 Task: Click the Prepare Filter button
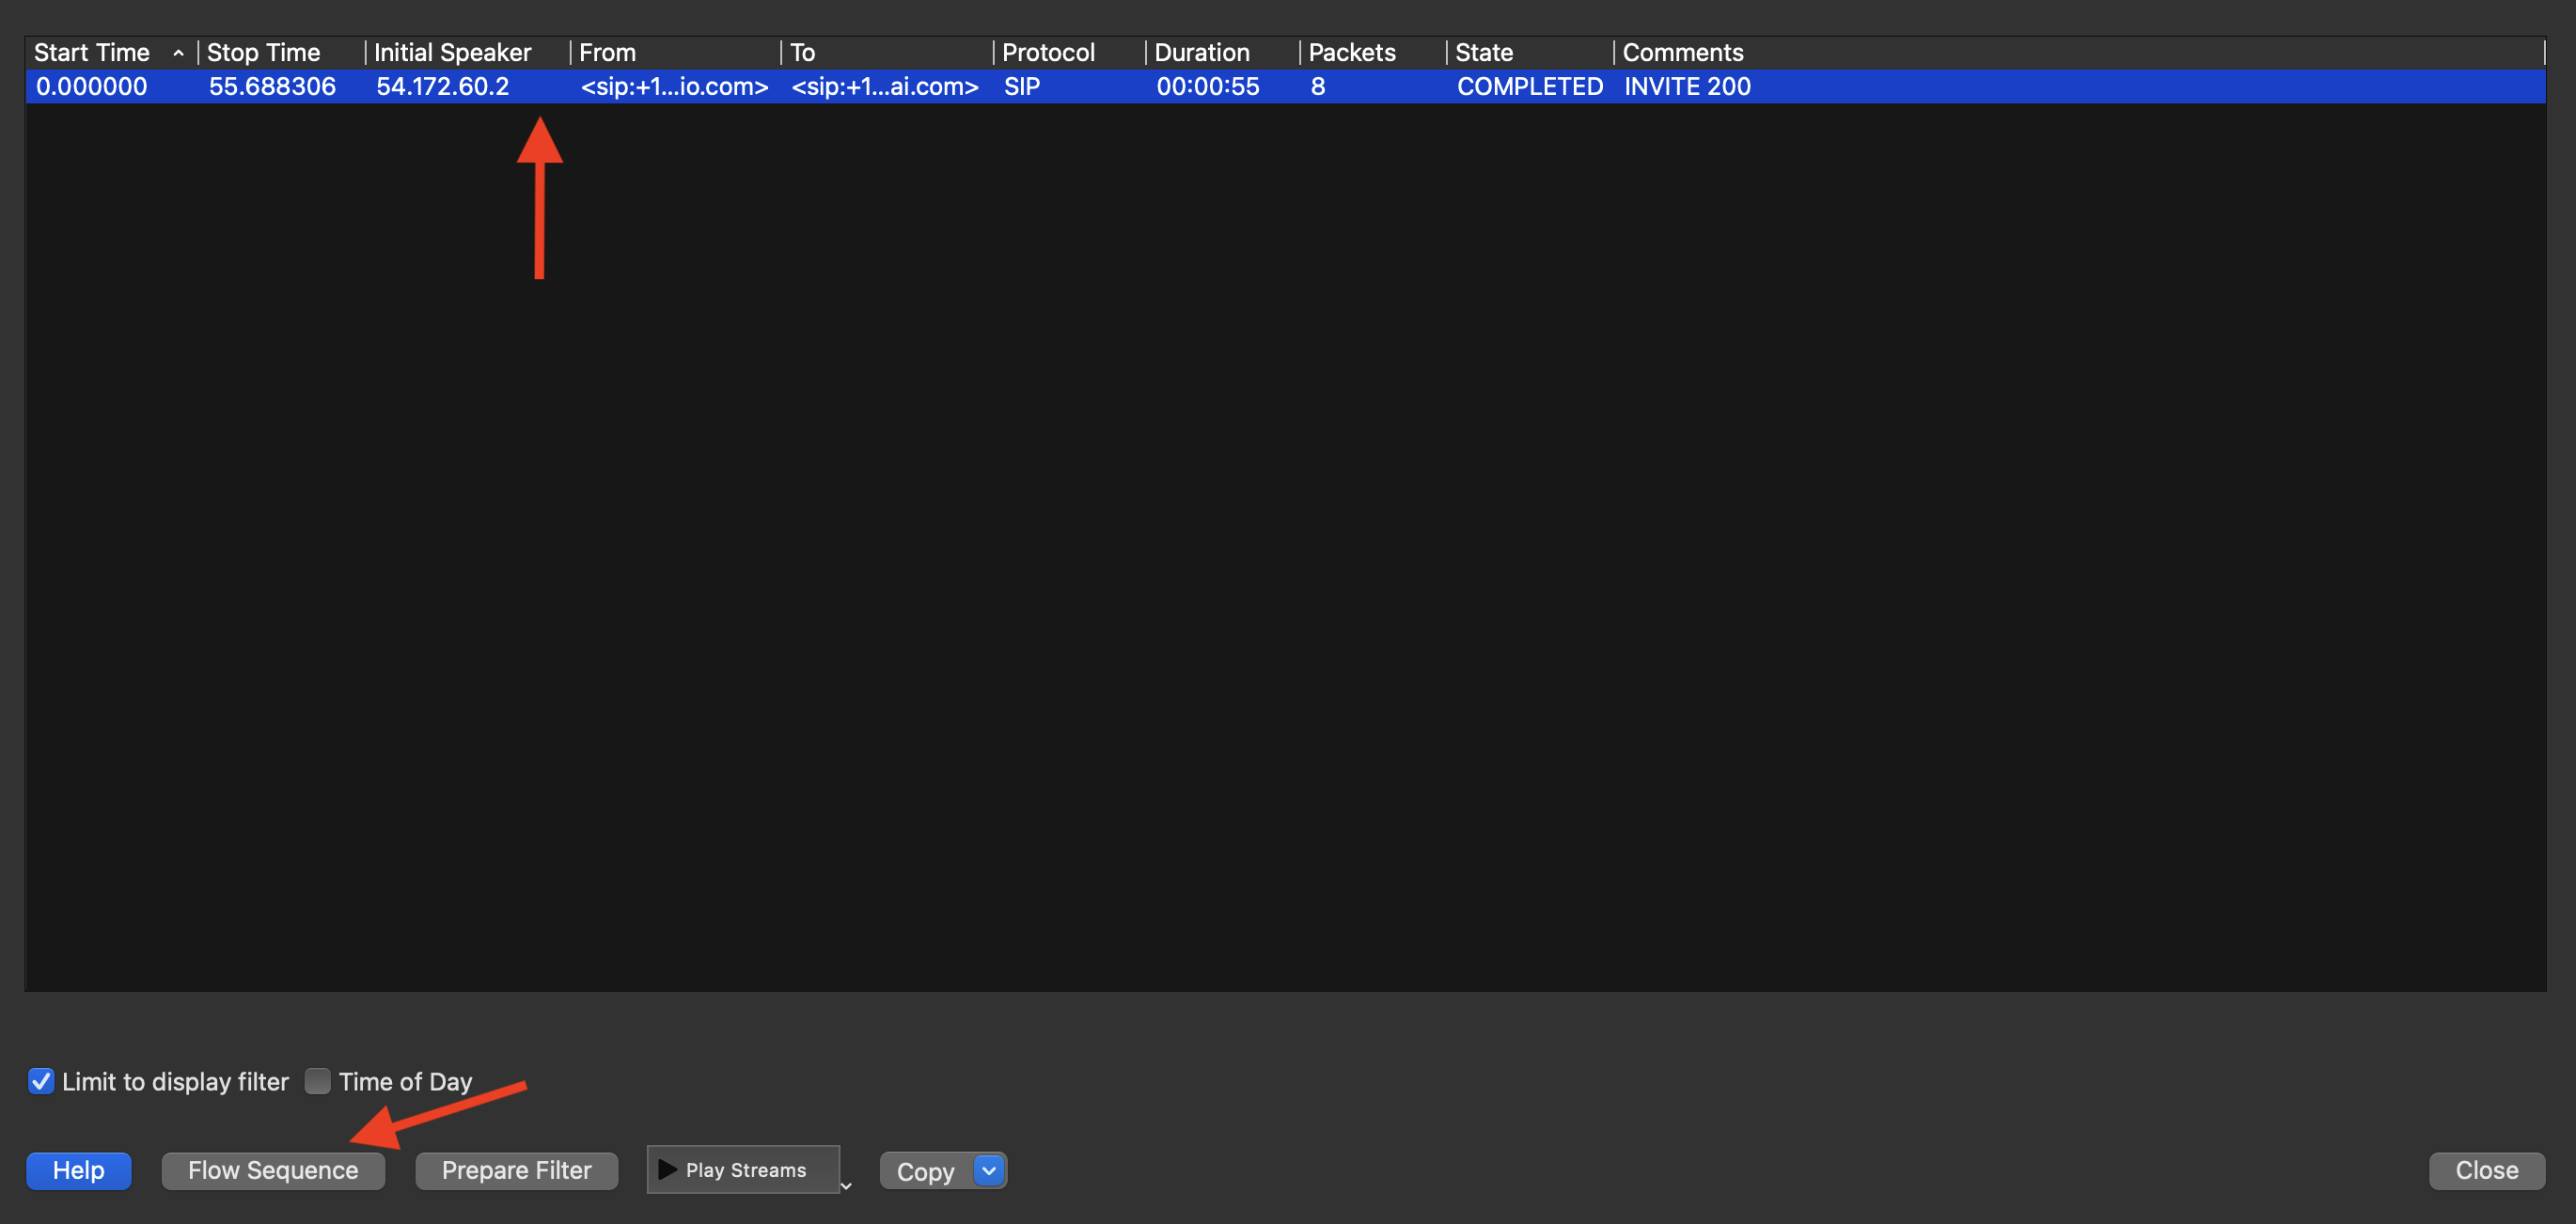point(516,1169)
